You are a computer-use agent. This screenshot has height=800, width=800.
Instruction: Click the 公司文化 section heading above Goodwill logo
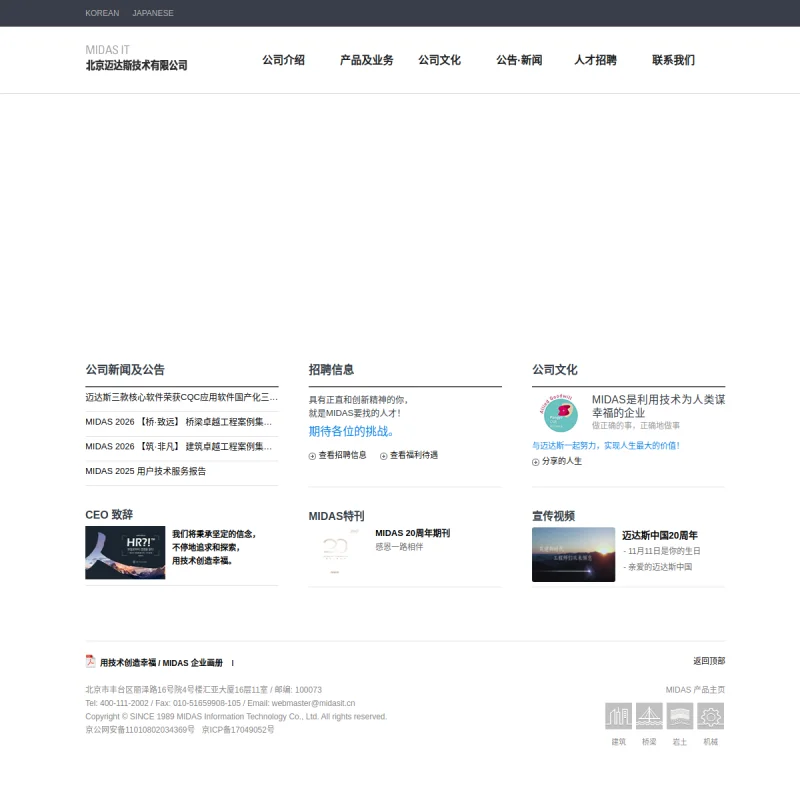[555, 370]
